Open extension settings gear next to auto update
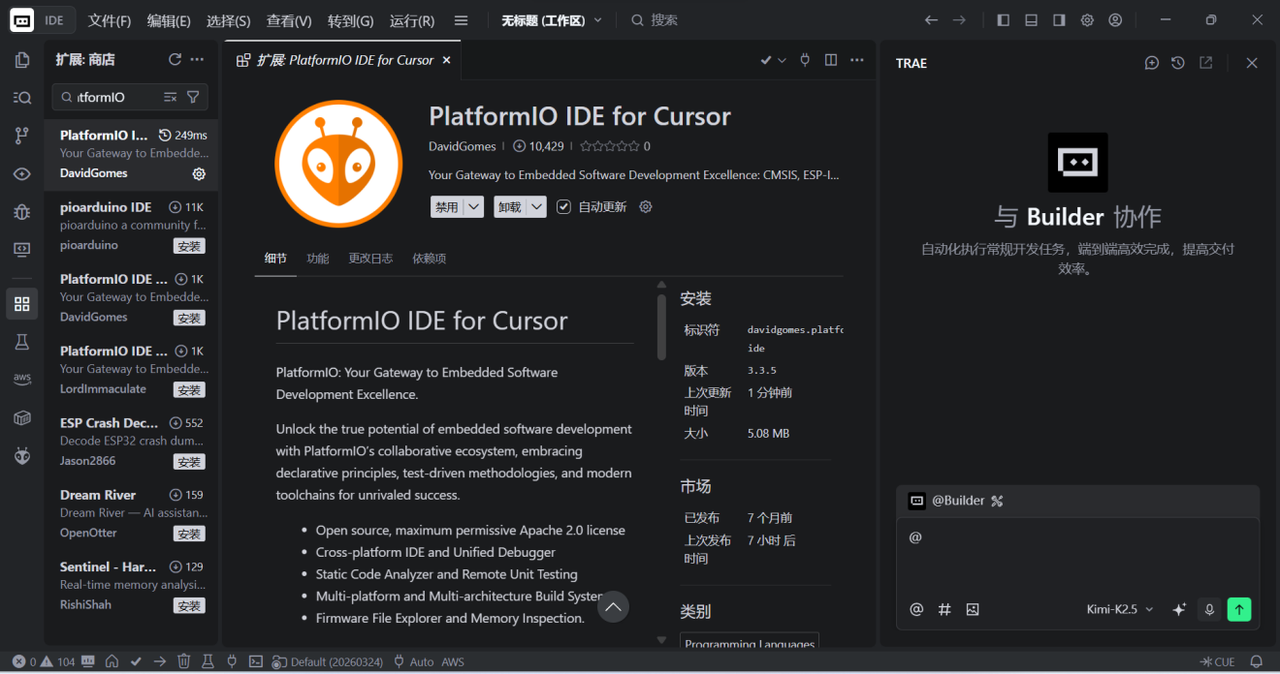This screenshot has height=674, width=1280. click(x=645, y=207)
